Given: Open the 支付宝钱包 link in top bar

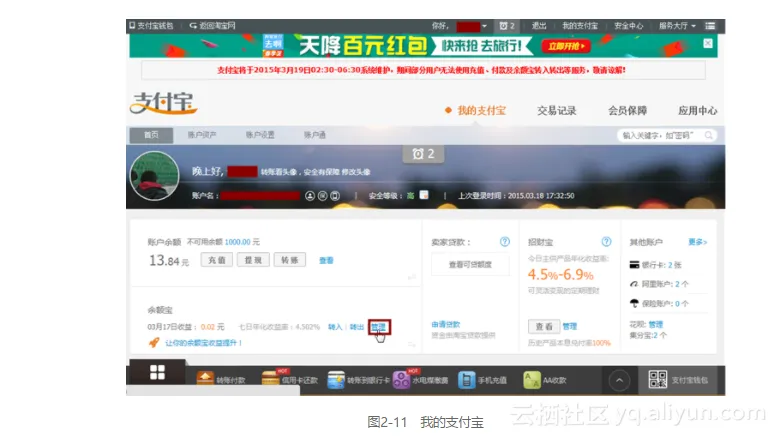Looking at the screenshot, I should (x=151, y=26).
